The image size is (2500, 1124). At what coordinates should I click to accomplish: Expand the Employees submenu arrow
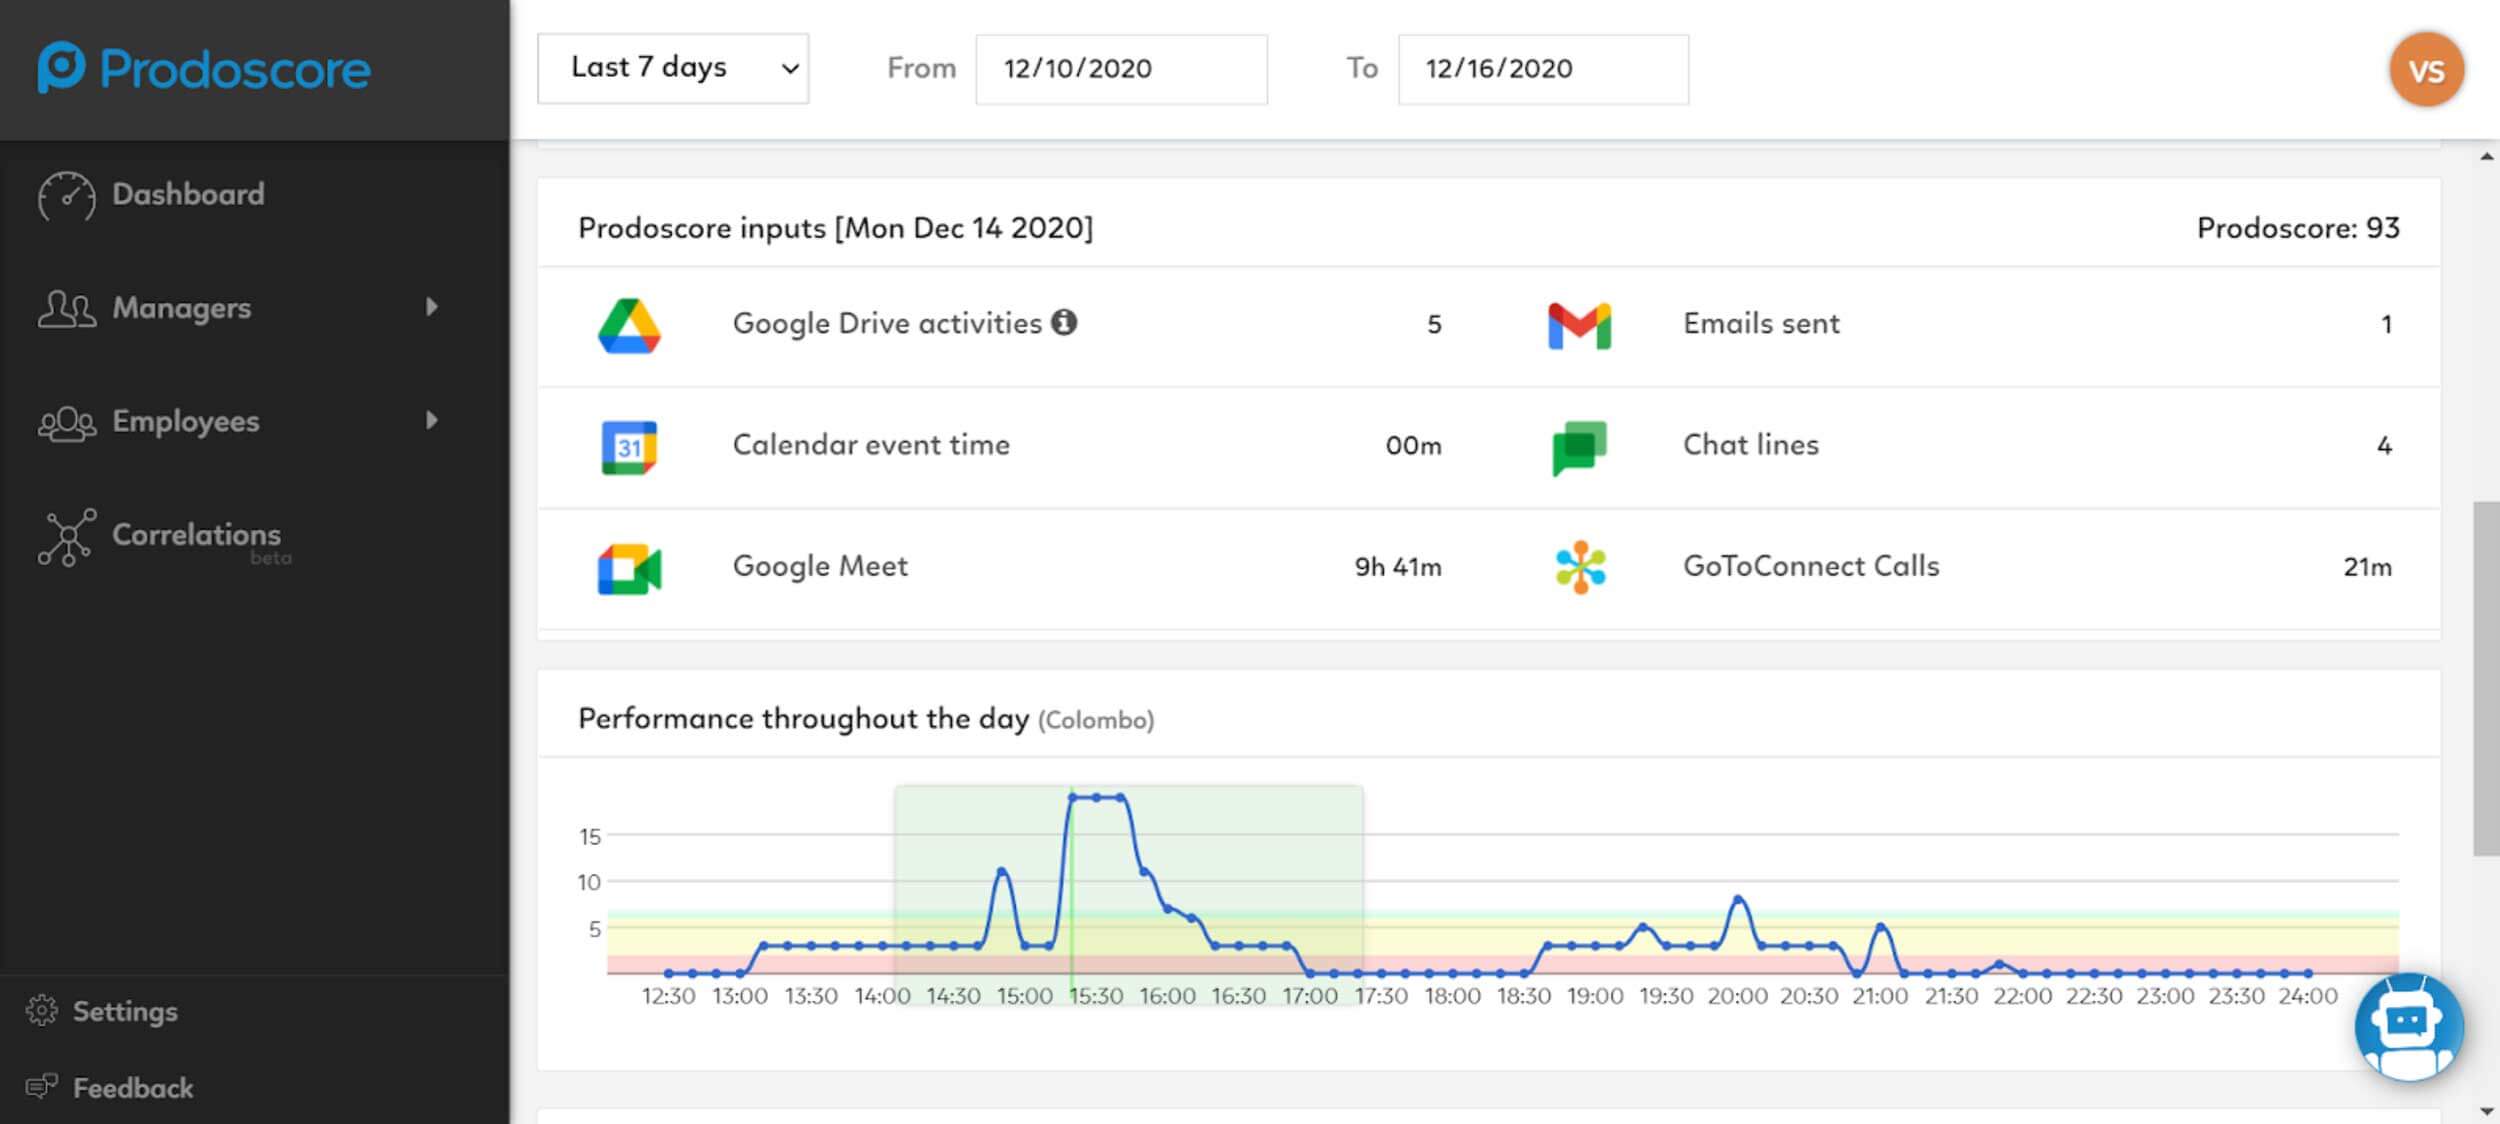(432, 419)
